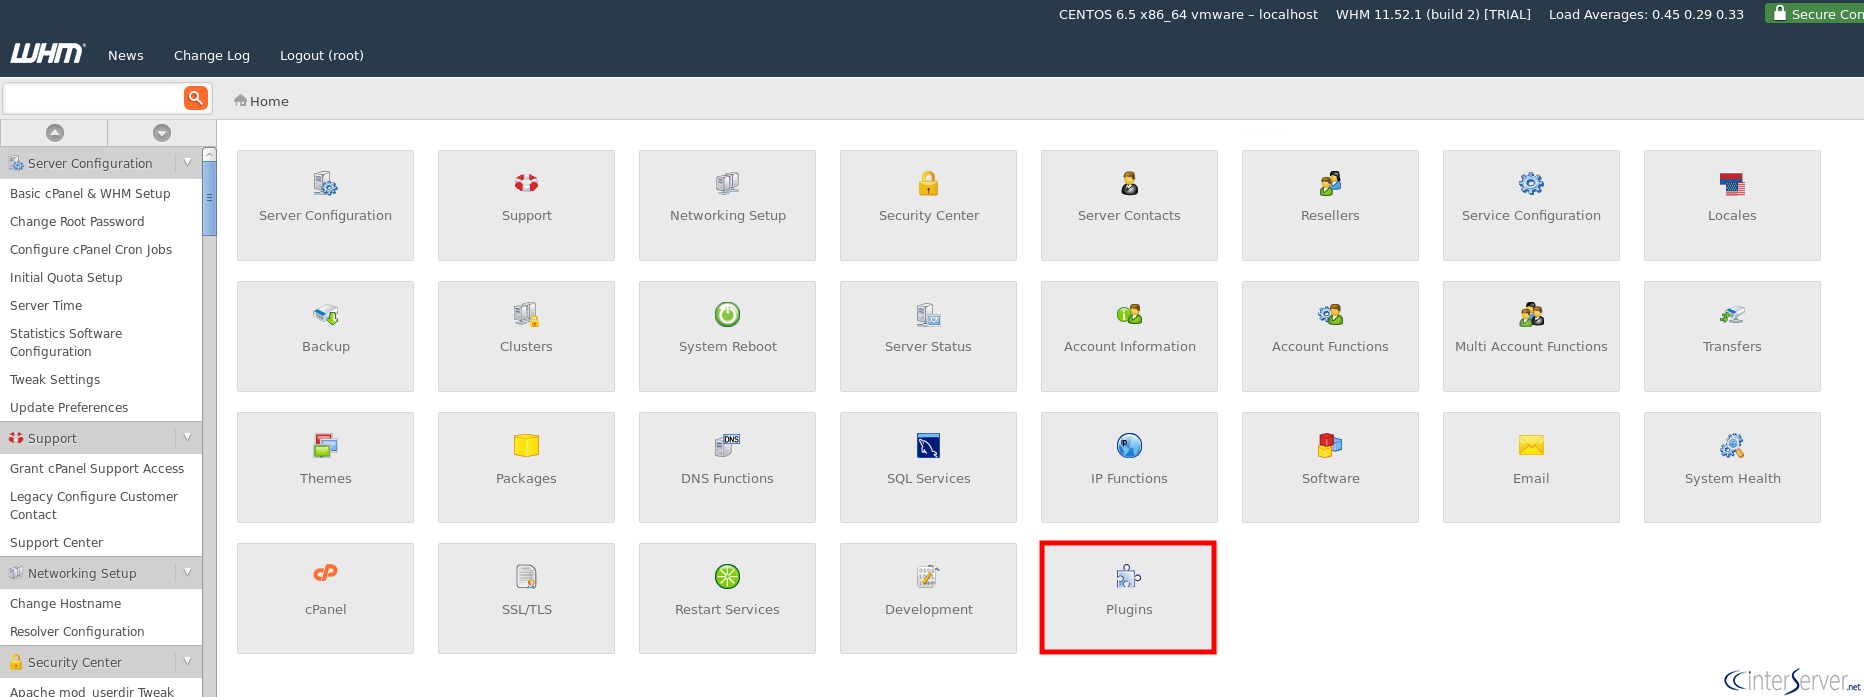
Task: Open the Resellers tile
Action: pos(1330,205)
